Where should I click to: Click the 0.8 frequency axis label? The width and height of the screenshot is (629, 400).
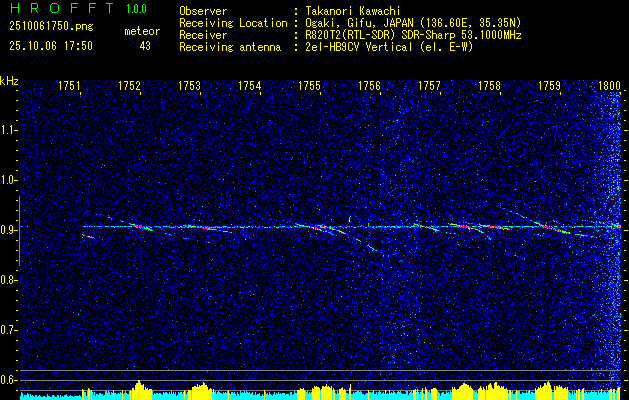[x=7, y=280]
